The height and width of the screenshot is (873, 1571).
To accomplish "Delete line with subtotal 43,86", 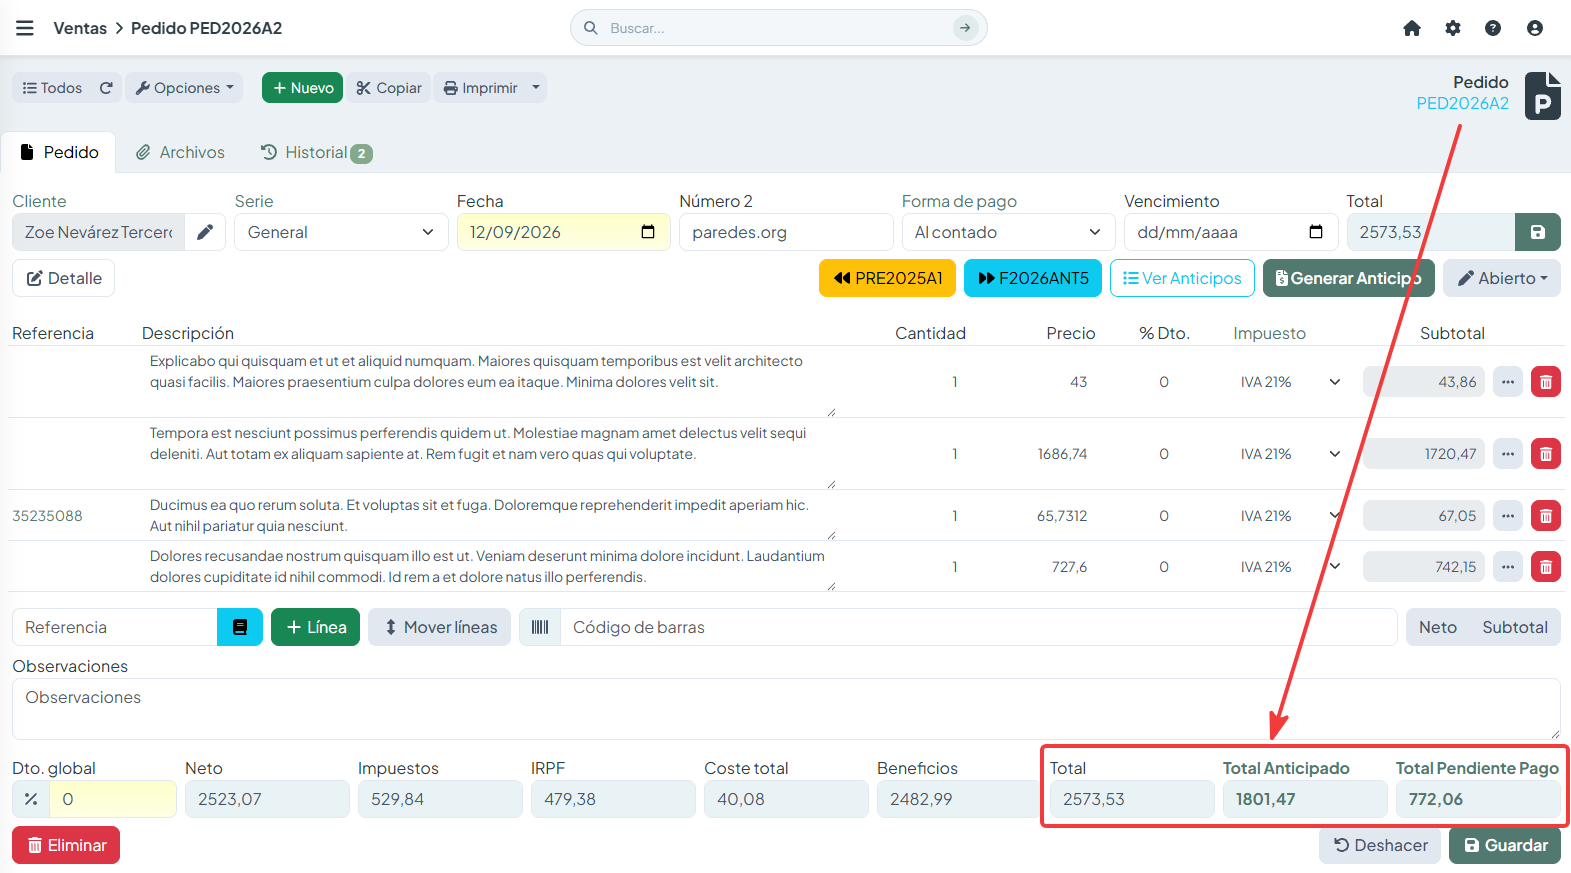I will [x=1546, y=382].
